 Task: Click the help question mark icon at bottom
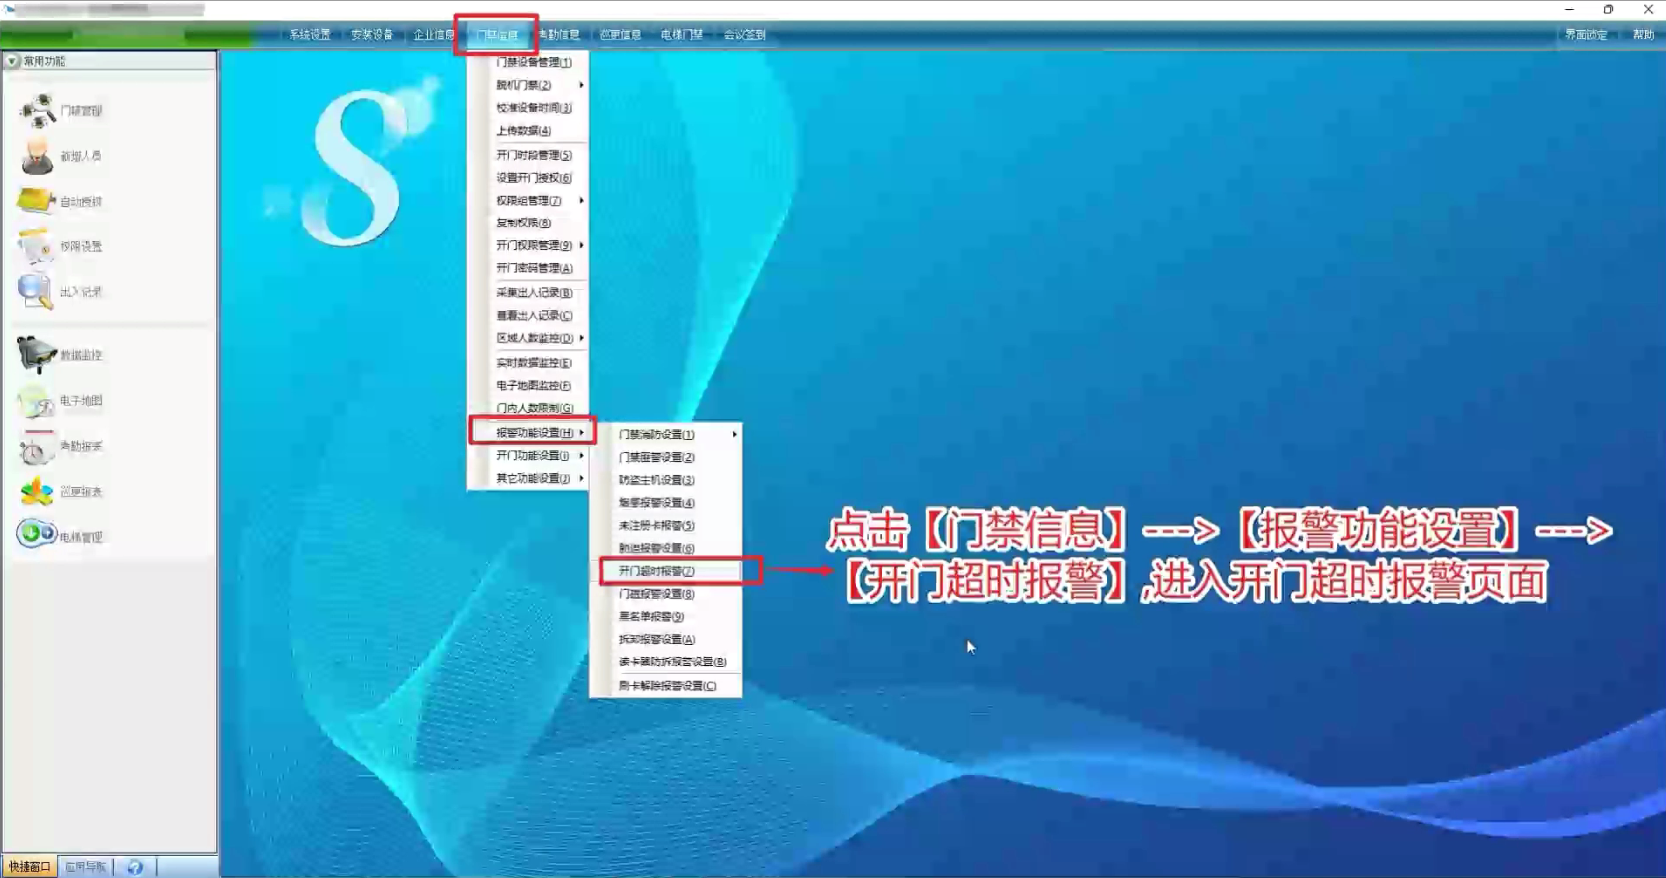point(135,867)
